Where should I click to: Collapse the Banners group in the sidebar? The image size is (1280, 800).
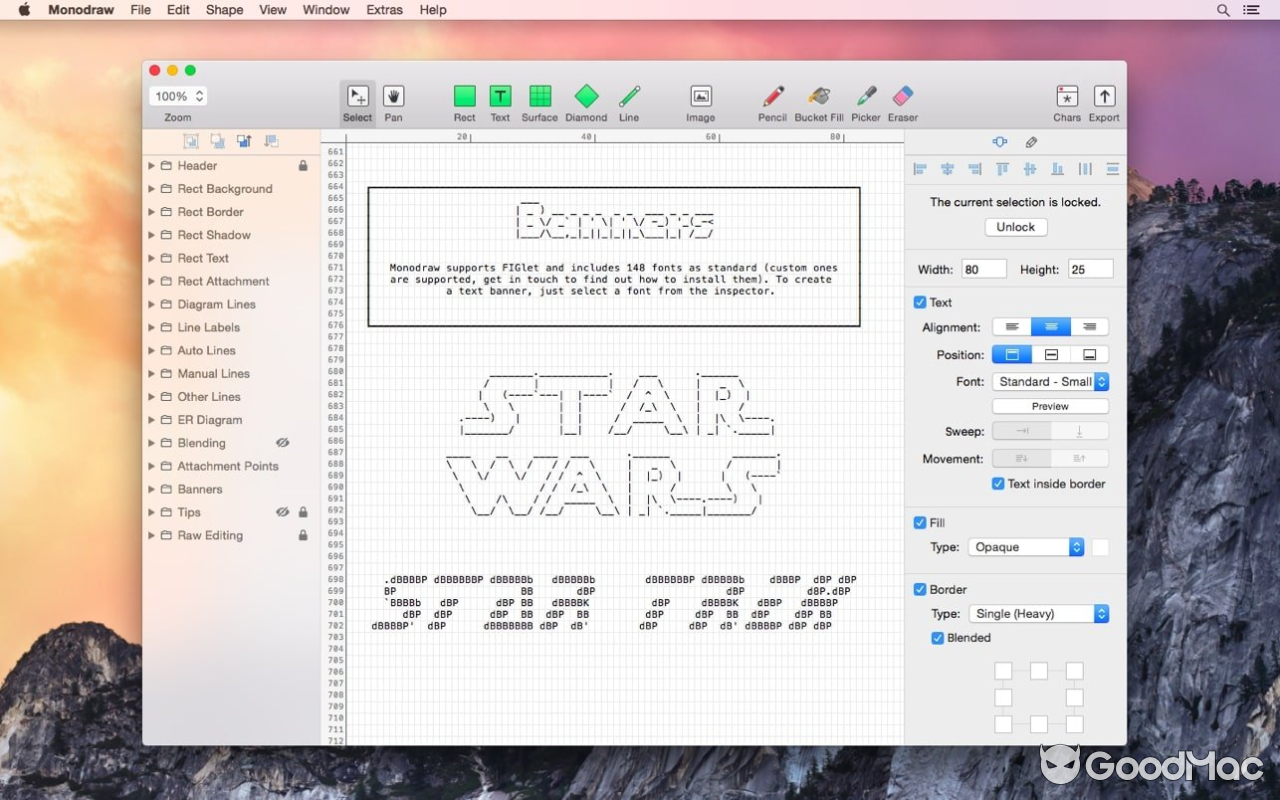click(x=152, y=489)
